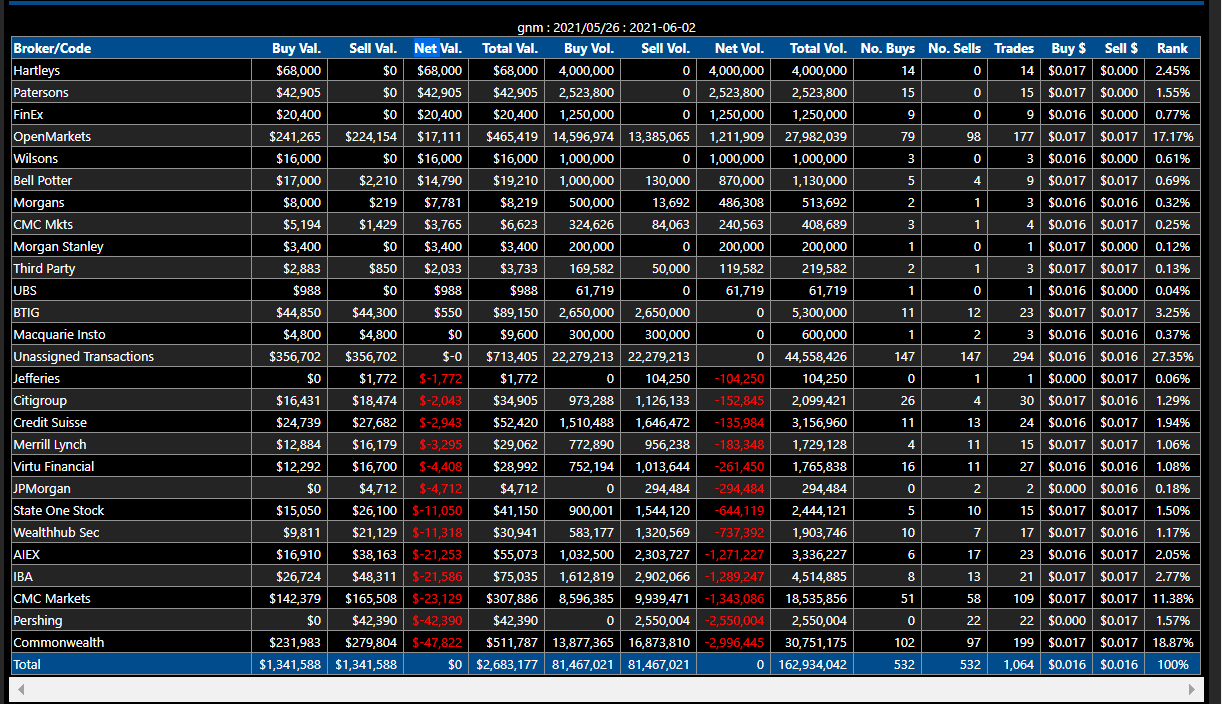Select the AIEX broker name
The image size is (1222, 704).
coord(27,554)
